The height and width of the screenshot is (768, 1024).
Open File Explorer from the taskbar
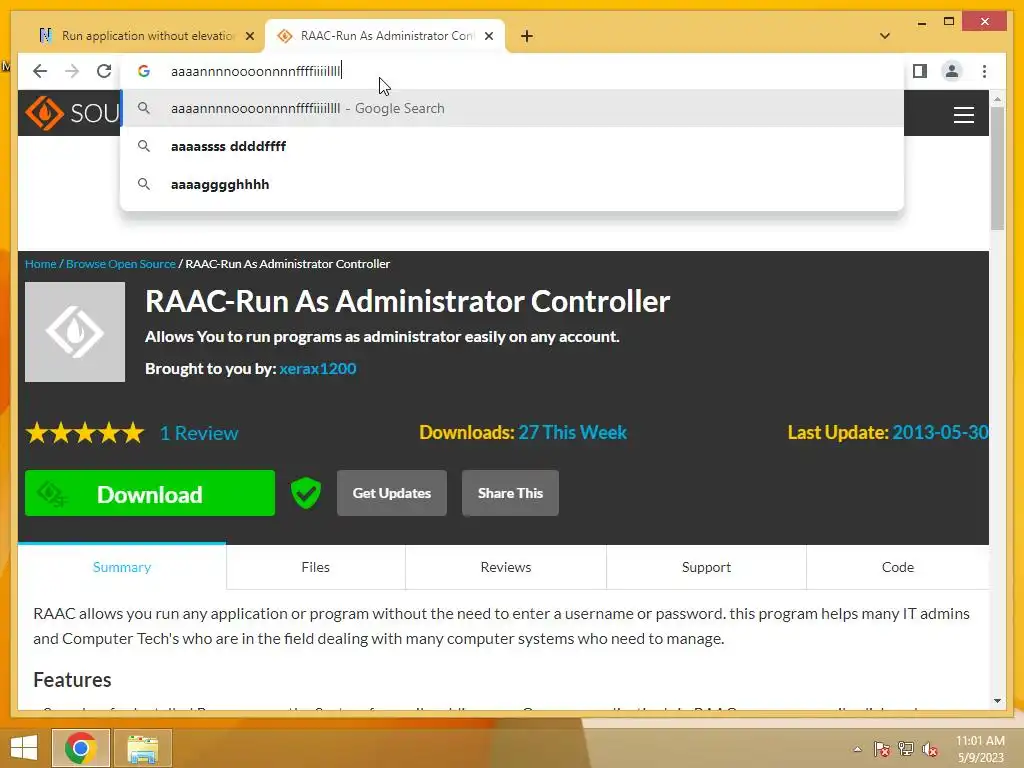(x=143, y=748)
